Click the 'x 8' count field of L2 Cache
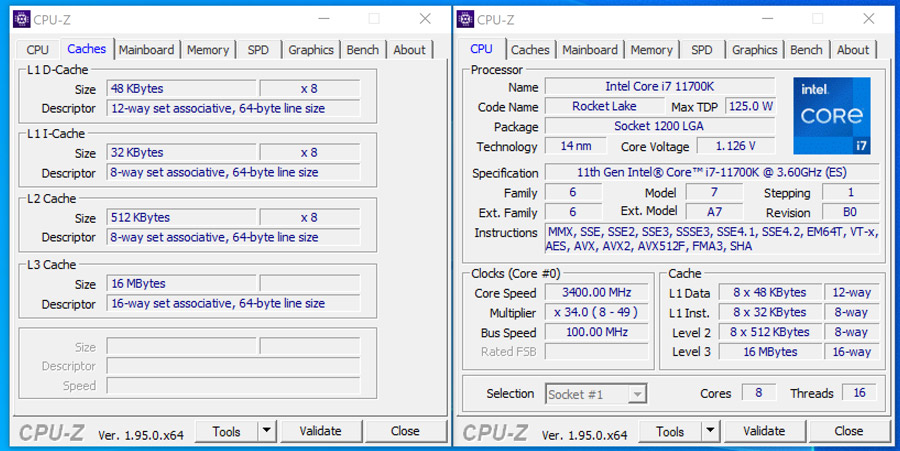 click(310, 217)
